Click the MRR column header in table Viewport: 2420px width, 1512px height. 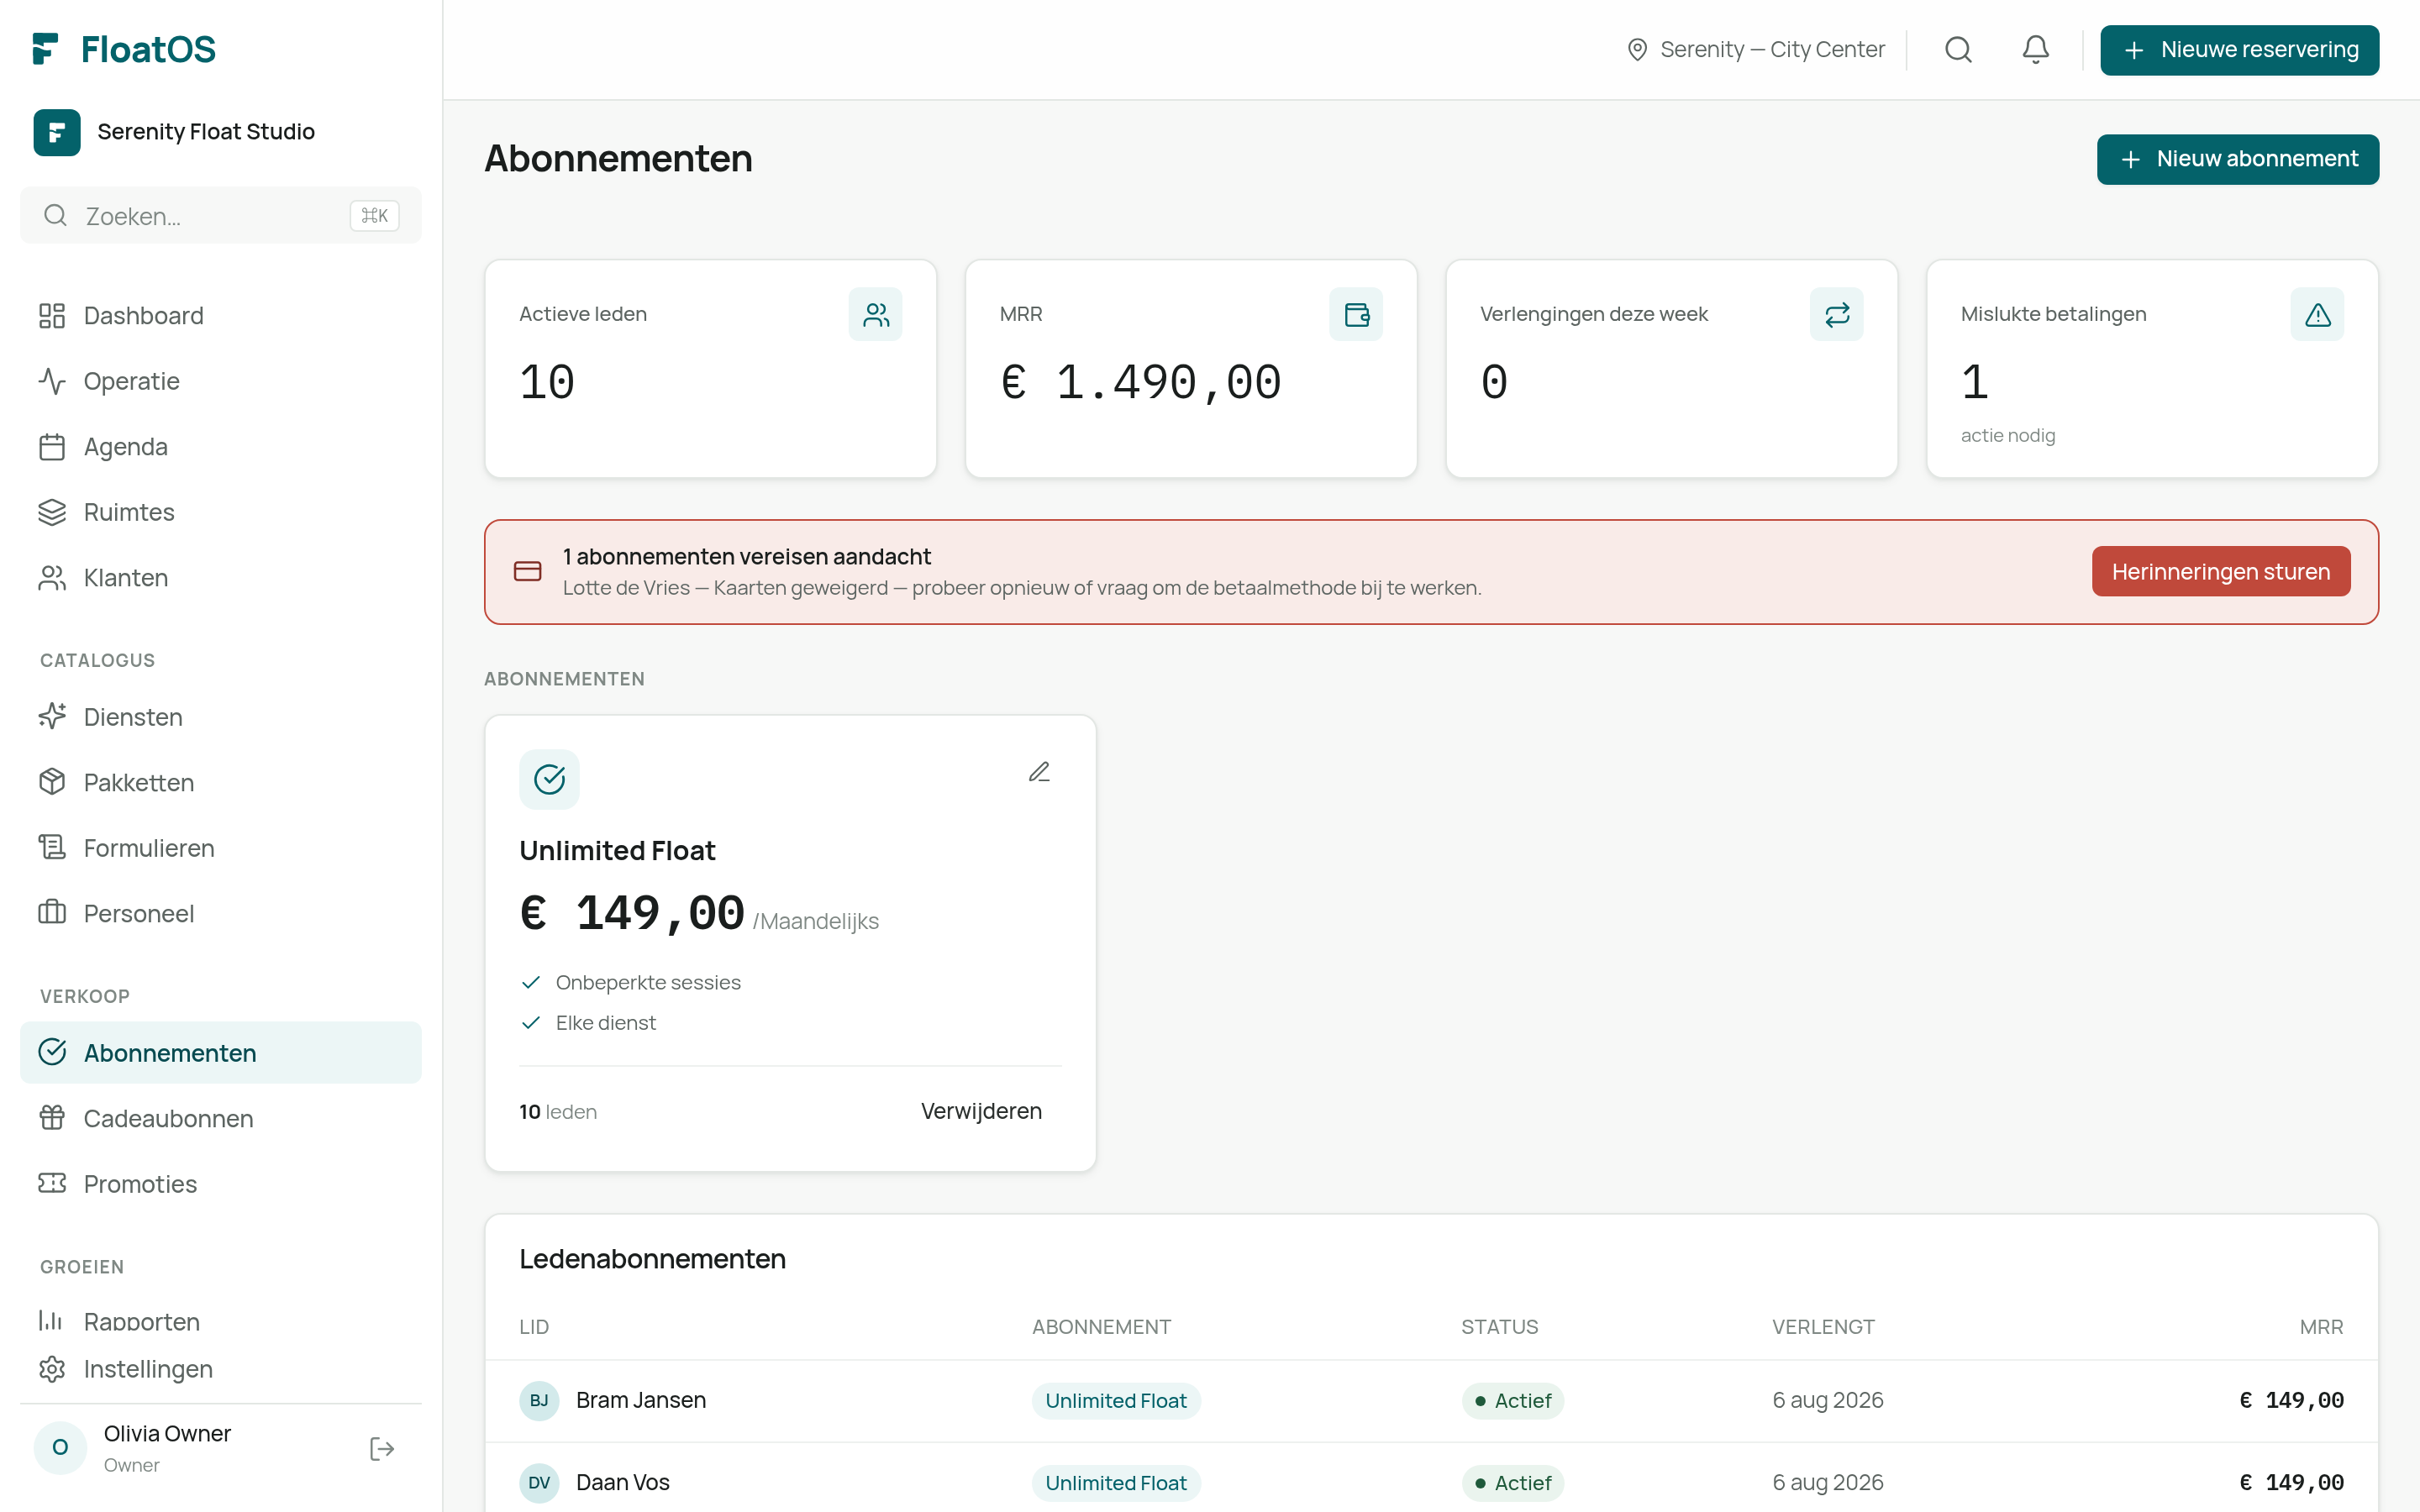pos(2321,1327)
